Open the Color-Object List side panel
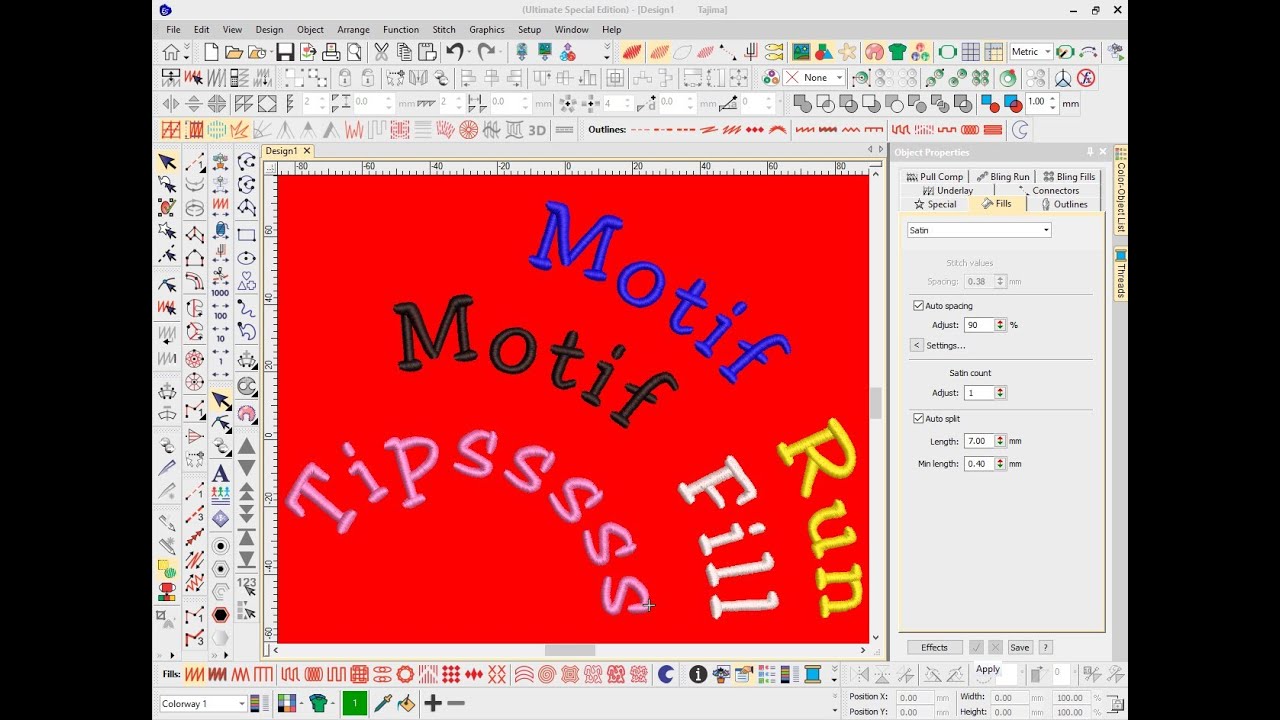Image resolution: width=1280 pixels, height=720 pixels. (x=1121, y=190)
